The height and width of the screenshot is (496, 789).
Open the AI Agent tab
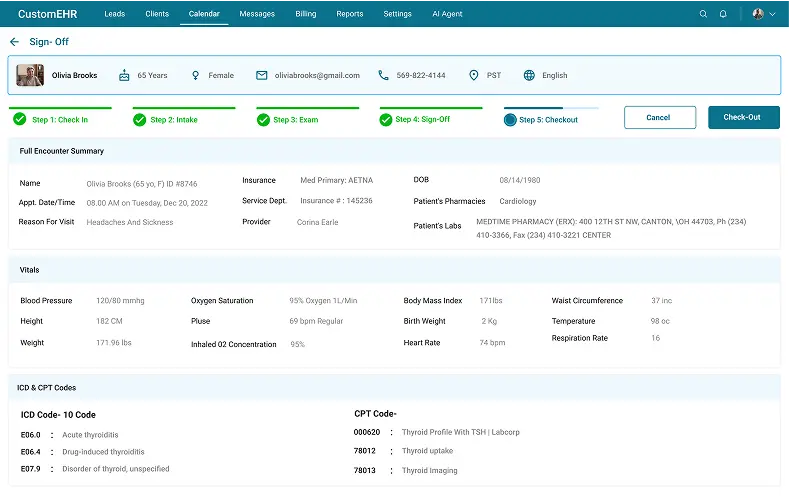[x=448, y=14]
